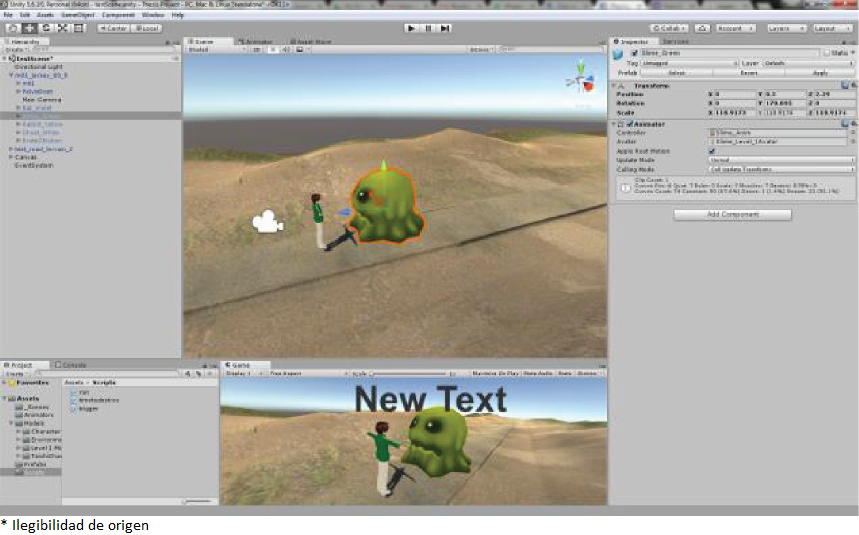Click the Step frame button
859x535 pixels.
[445, 28]
